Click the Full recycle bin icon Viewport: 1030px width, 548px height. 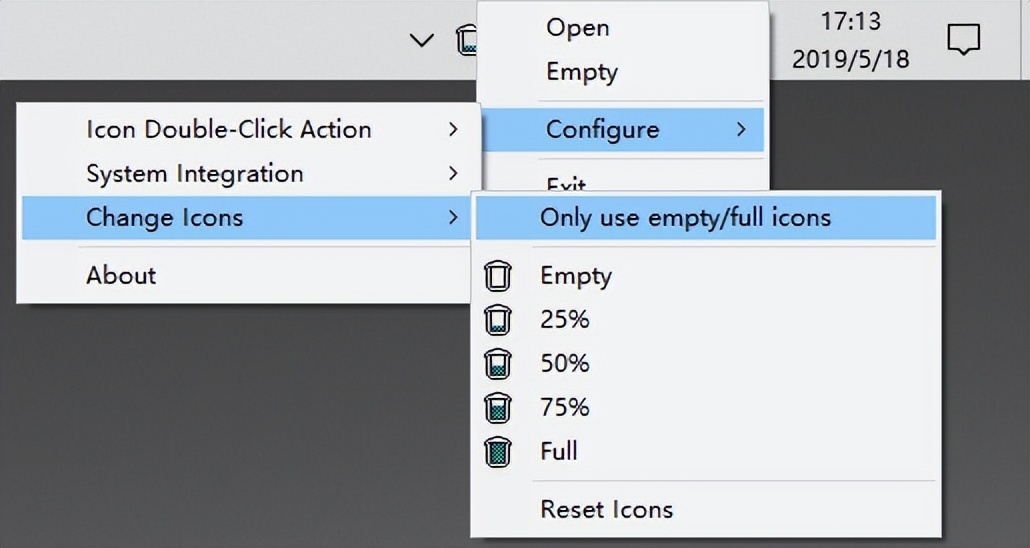(x=497, y=451)
